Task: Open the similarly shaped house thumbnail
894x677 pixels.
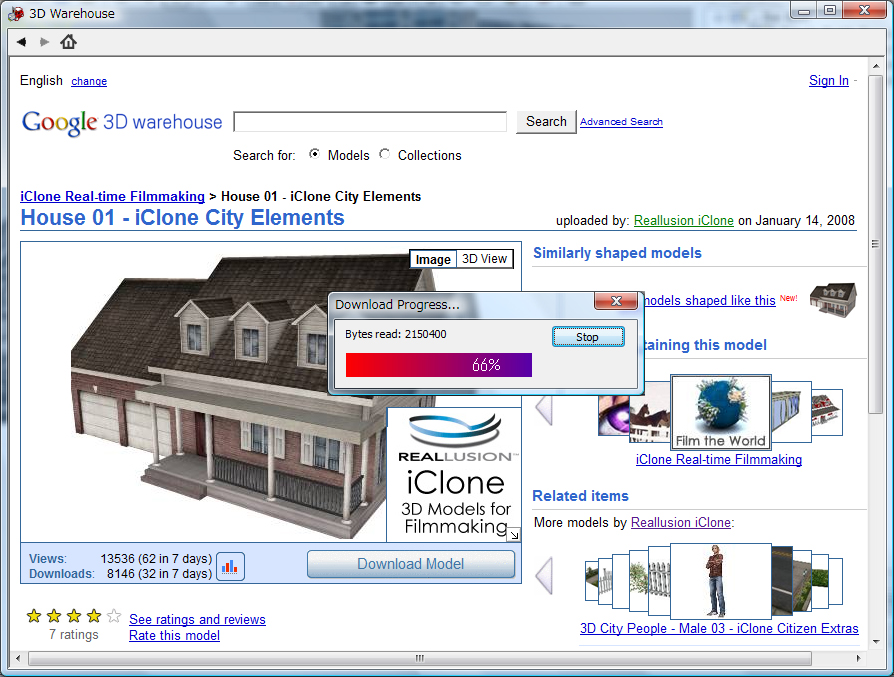Action: [833, 299]
